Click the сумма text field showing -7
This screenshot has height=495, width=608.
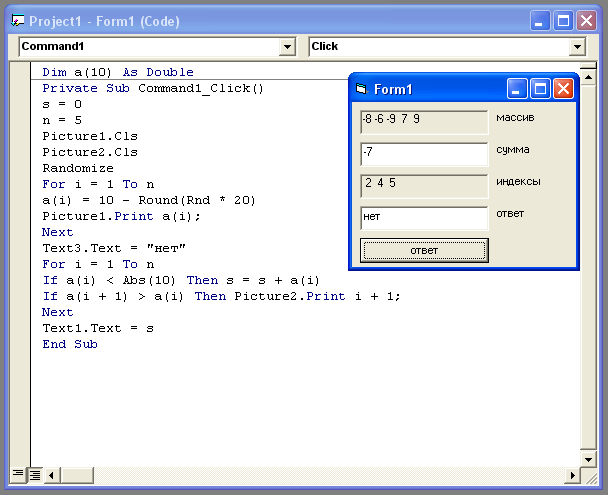(424, 154)
